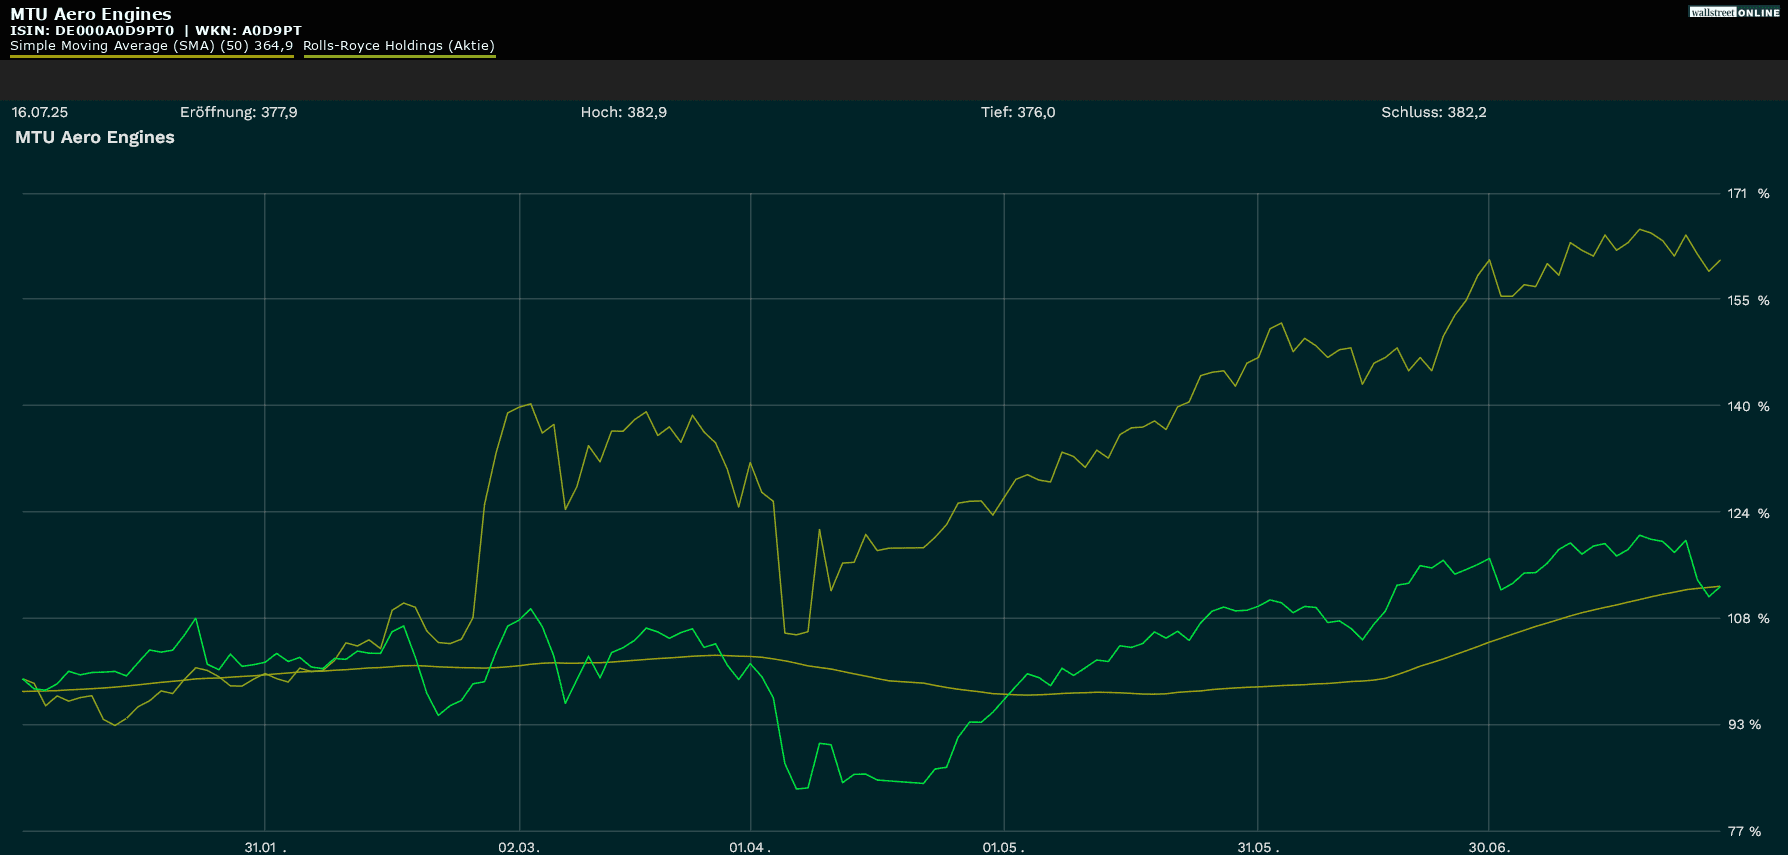Click the 77 % axis label
Viewport: 1788px width, 855px height.
point(1744,831)
